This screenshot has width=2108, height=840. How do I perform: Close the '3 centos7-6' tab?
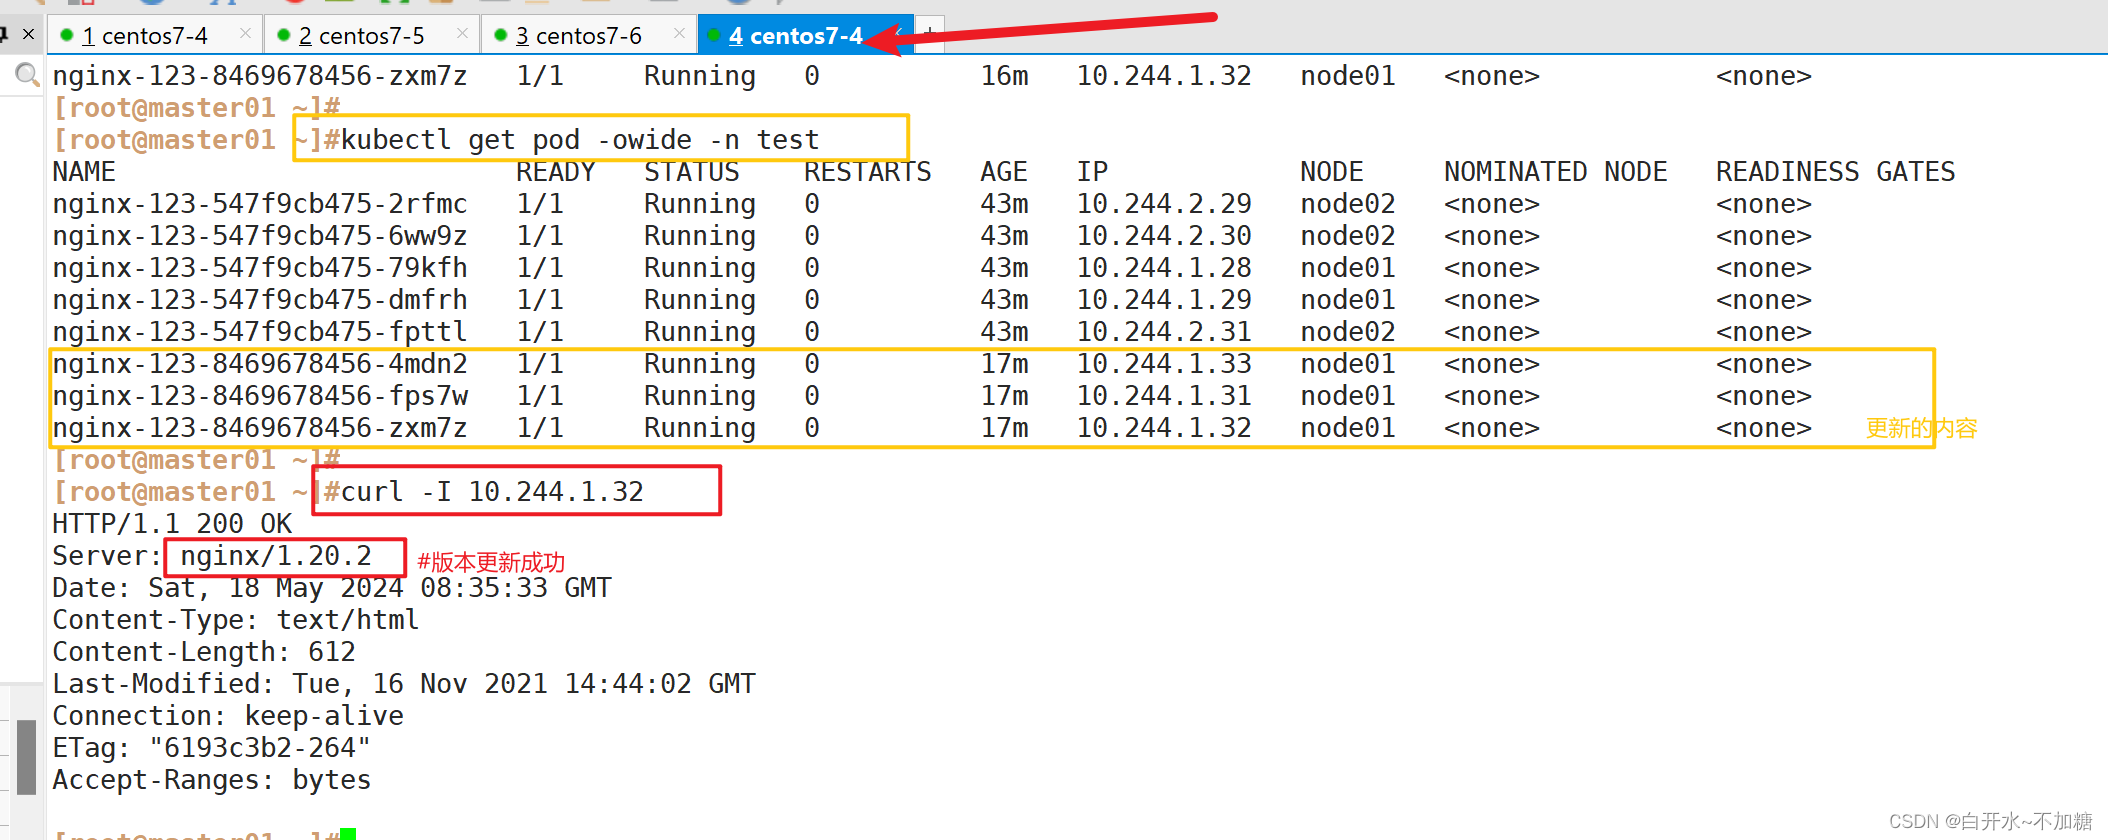(679, 34)
